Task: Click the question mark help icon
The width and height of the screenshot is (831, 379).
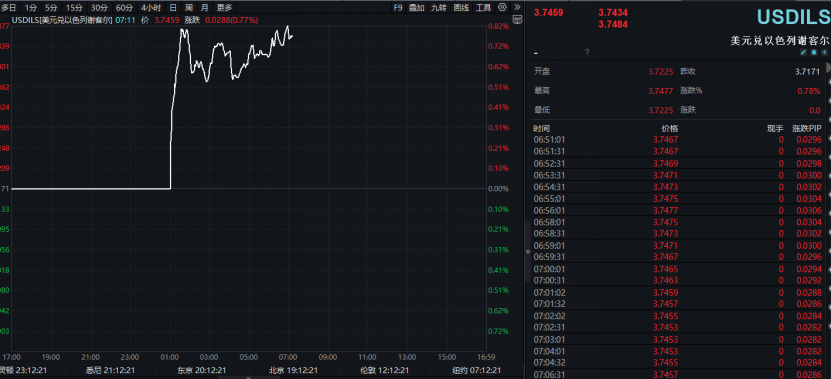Action: (587, 52)
